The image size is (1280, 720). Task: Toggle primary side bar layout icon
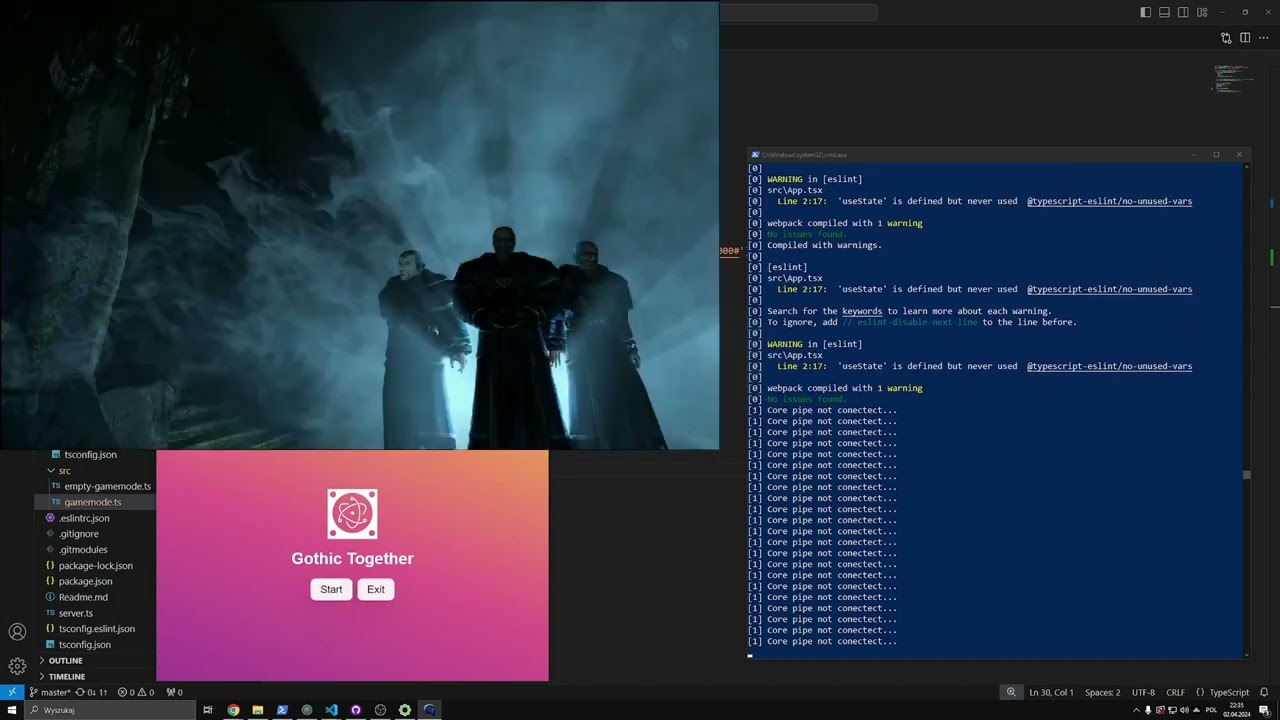click(1145, 12)
